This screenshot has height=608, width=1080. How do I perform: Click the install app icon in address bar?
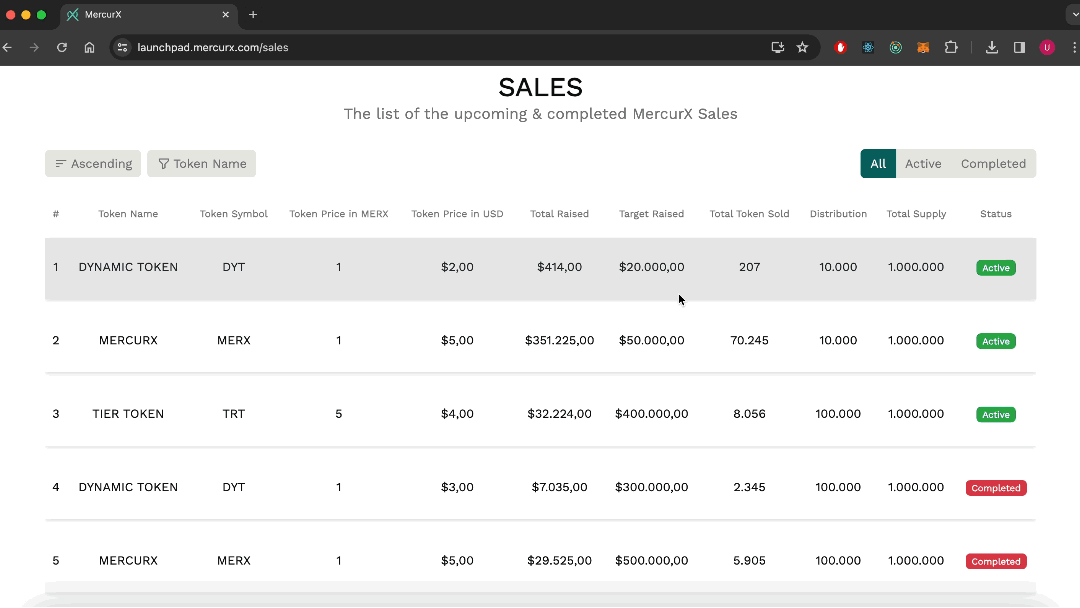click(x=778, y=48)
